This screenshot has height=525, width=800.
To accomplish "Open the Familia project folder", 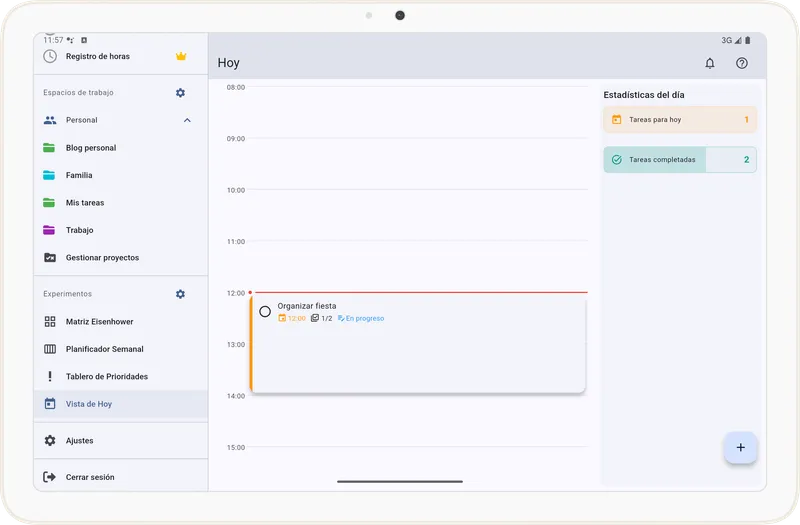I will pos(79,175).
